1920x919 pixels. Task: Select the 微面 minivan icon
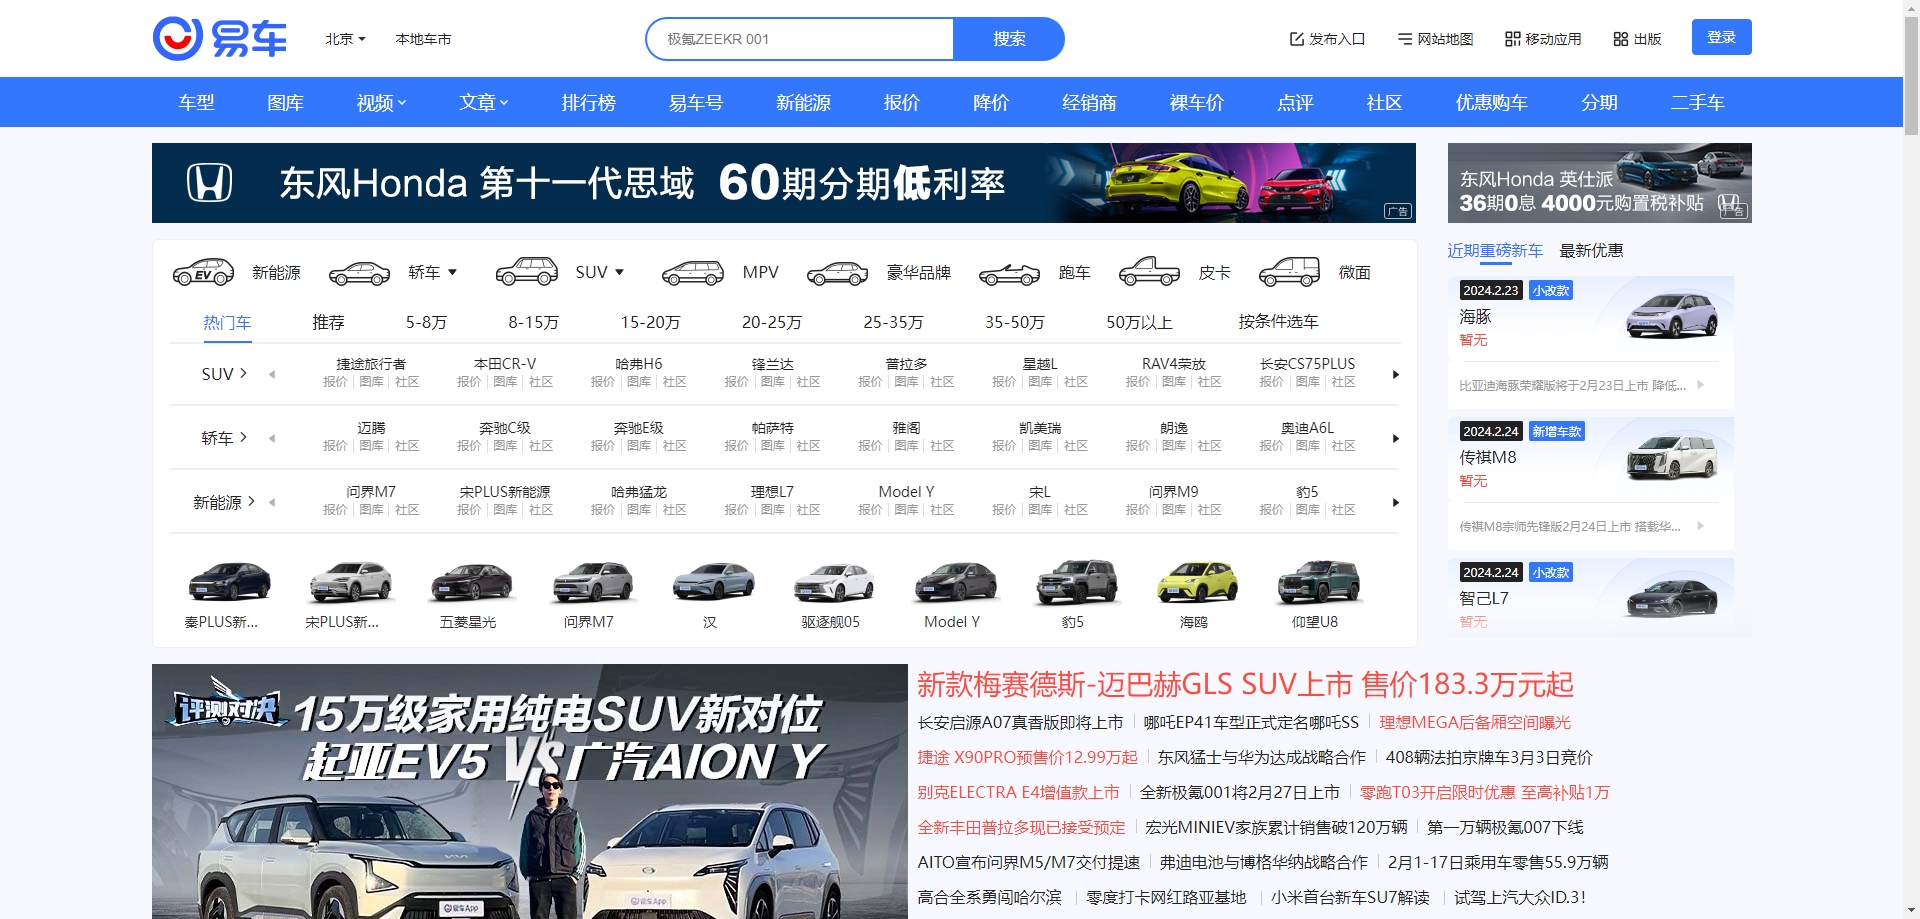(1289, 272)
